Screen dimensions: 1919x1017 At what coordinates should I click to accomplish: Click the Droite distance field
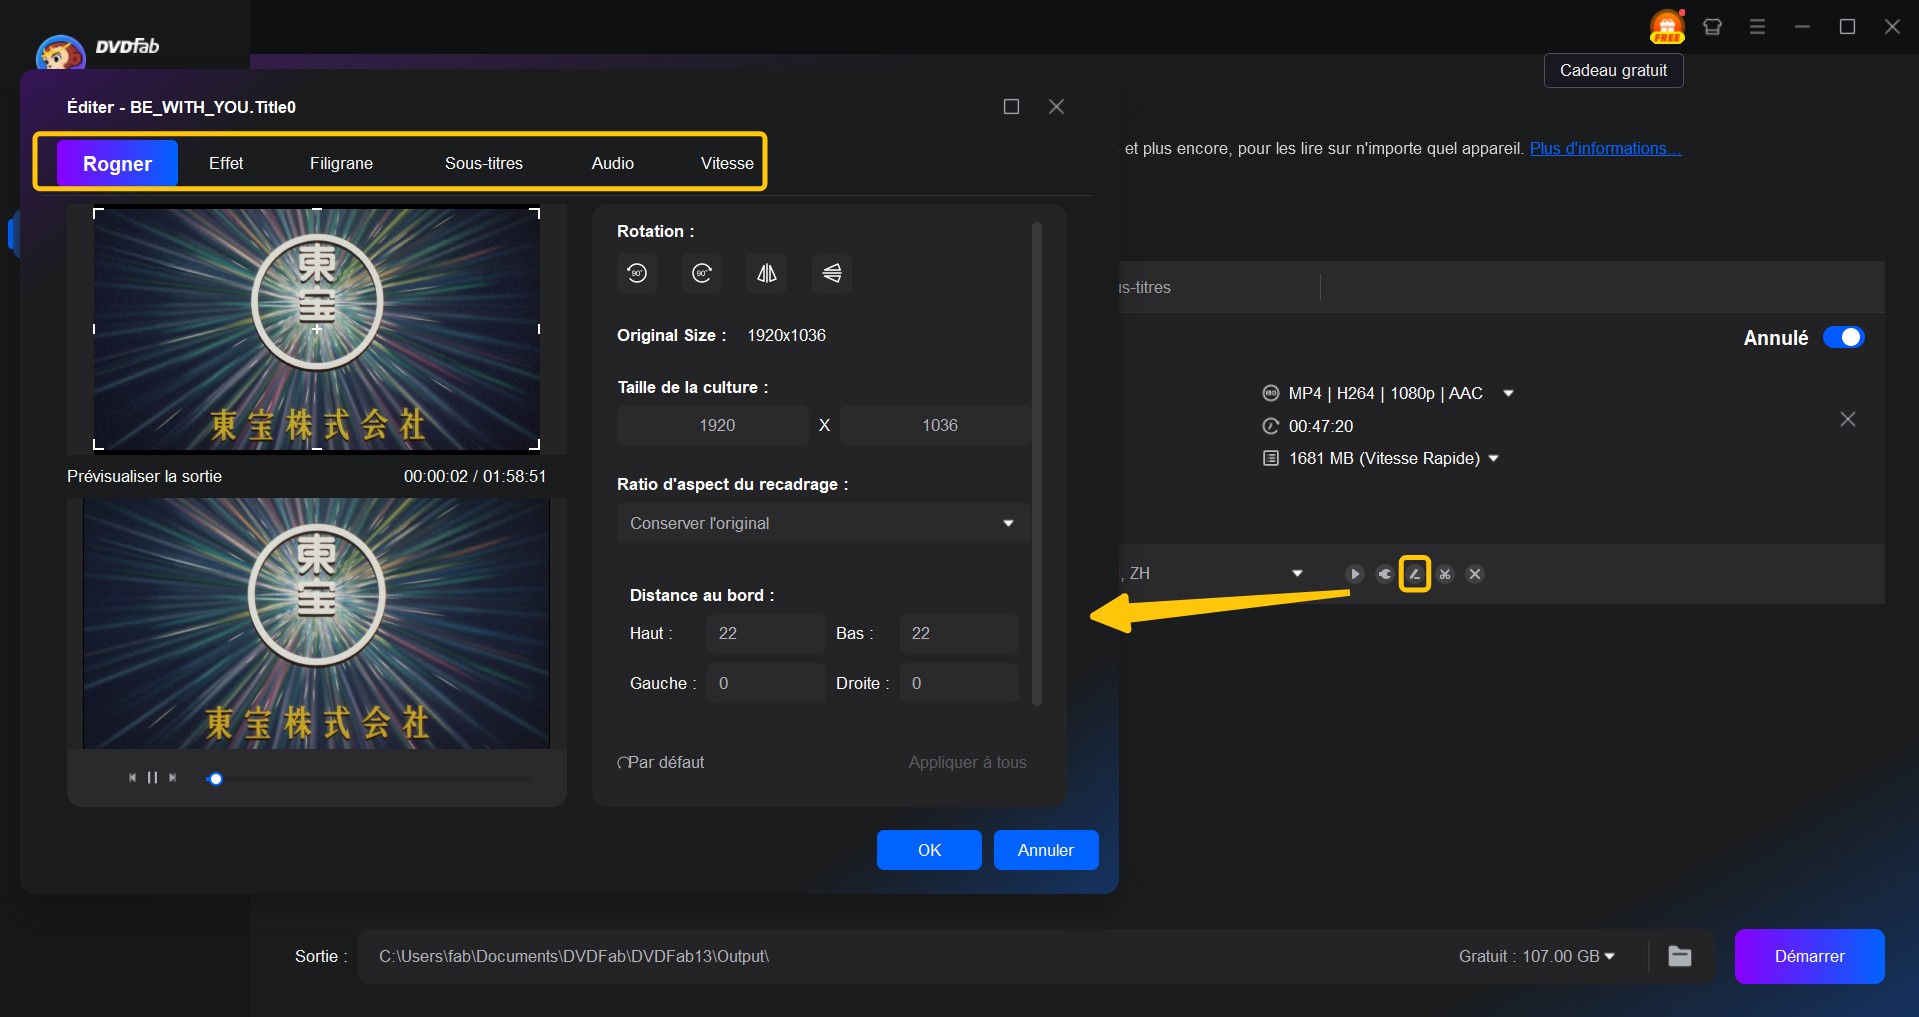pos(959,683)
